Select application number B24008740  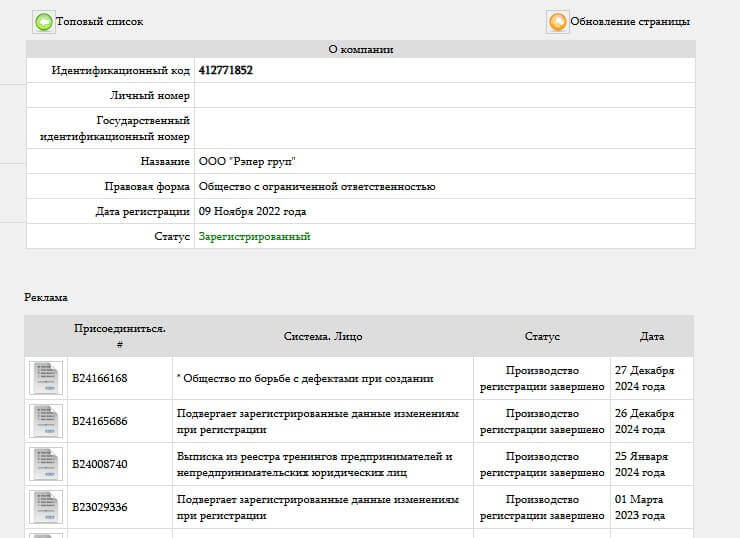[100, 464]
